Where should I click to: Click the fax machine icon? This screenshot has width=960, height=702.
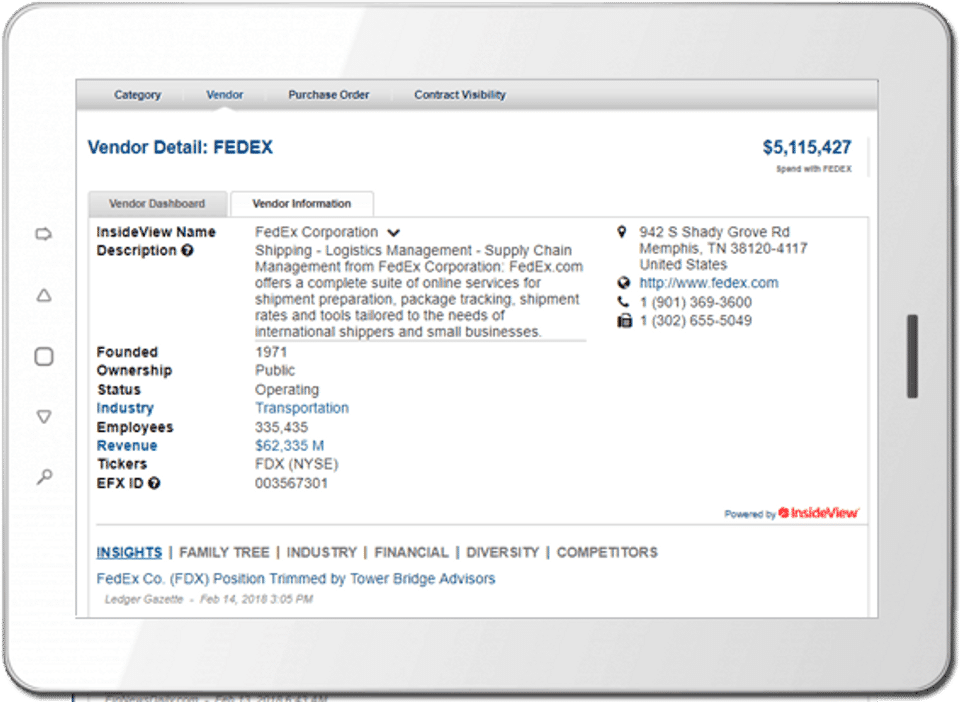[x=624, y=321]
